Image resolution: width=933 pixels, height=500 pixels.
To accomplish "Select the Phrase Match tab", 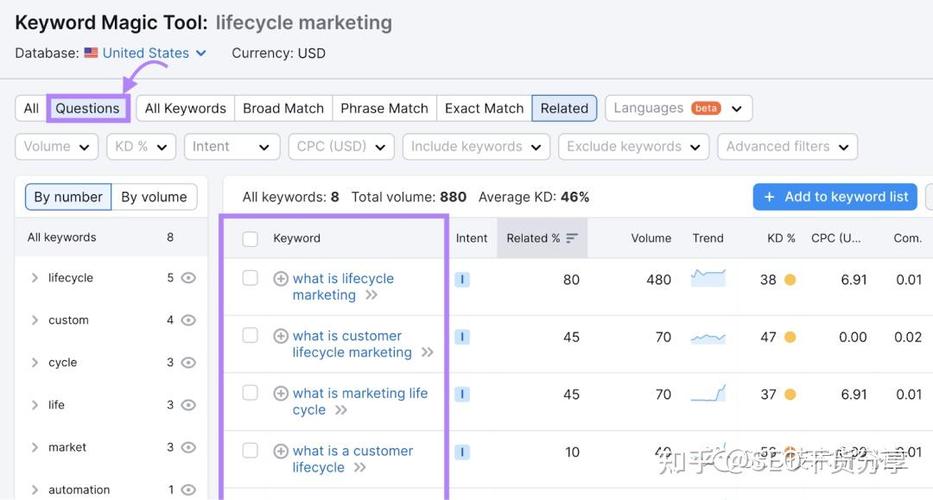I will 384,108.
